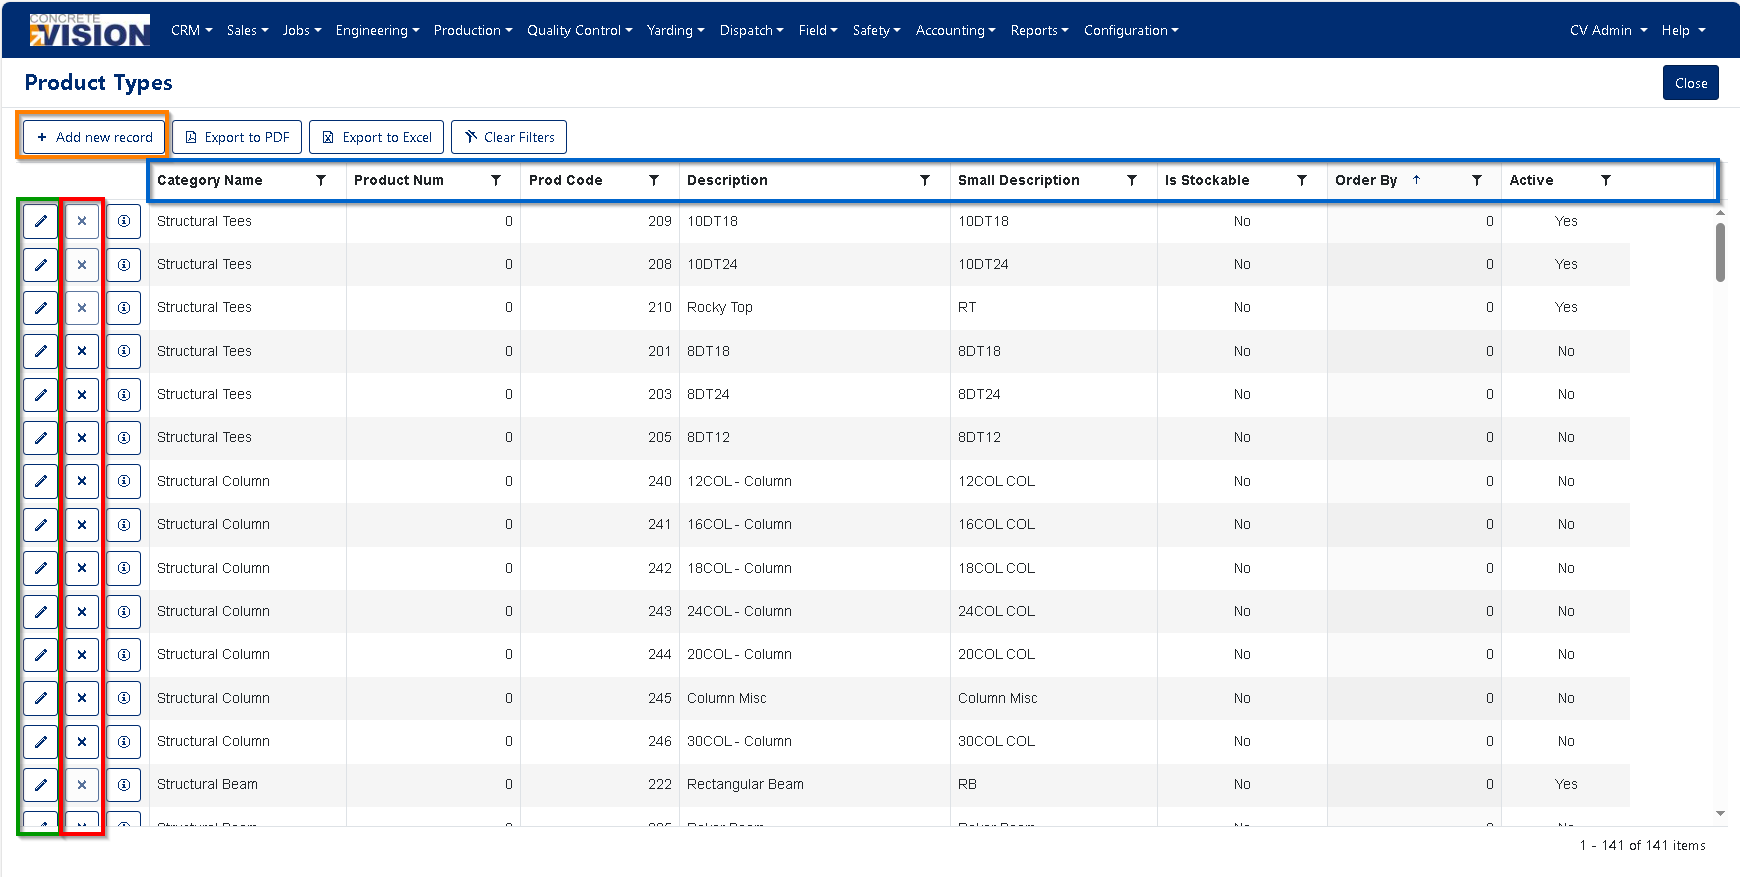Image resolution: width=1740 pixels, height=877 pixels.
Task: Open info for 18COL - Column row
Action: pos(124,568)
